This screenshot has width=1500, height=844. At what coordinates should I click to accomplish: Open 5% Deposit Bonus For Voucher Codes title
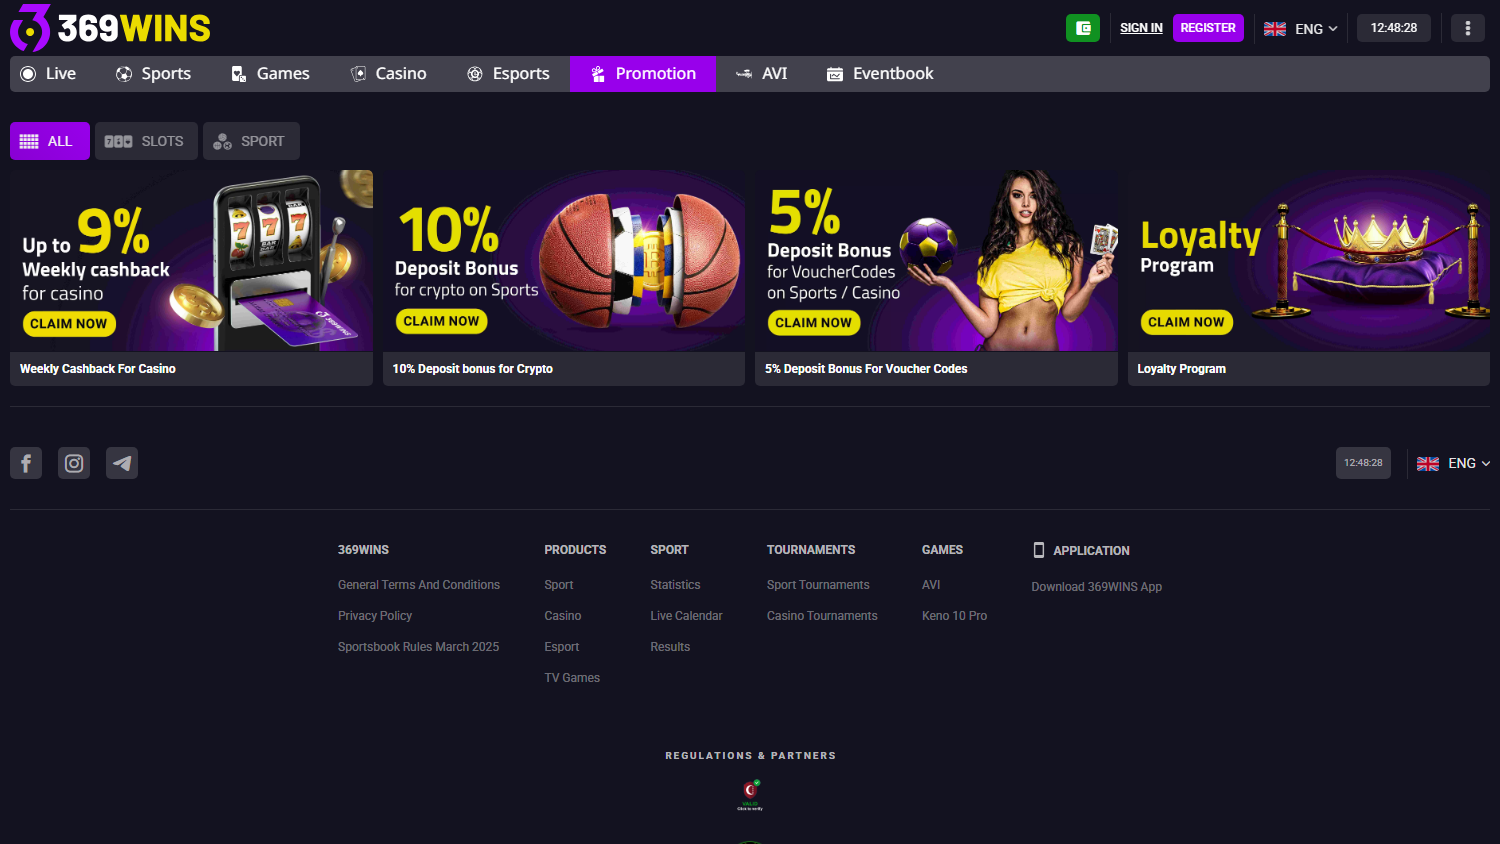[866, 369]
